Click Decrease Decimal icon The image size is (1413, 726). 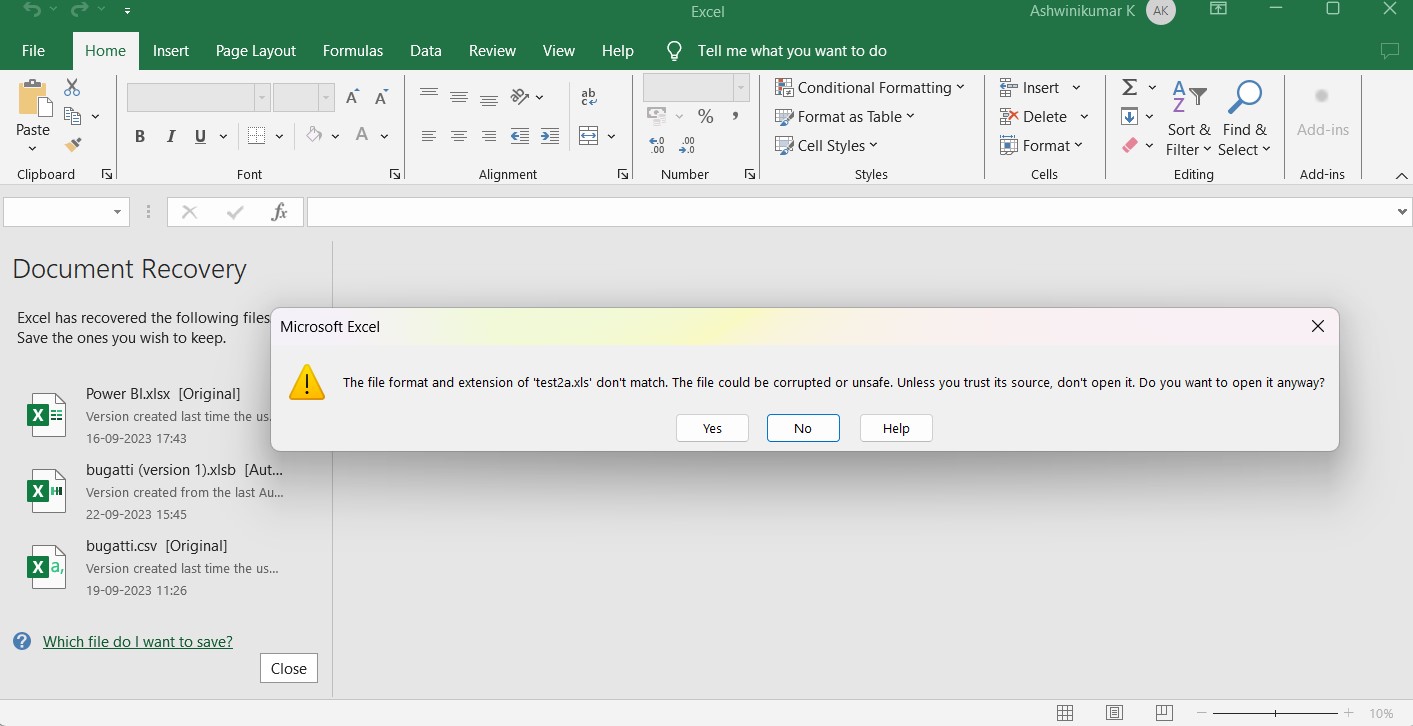click(687, 146)
